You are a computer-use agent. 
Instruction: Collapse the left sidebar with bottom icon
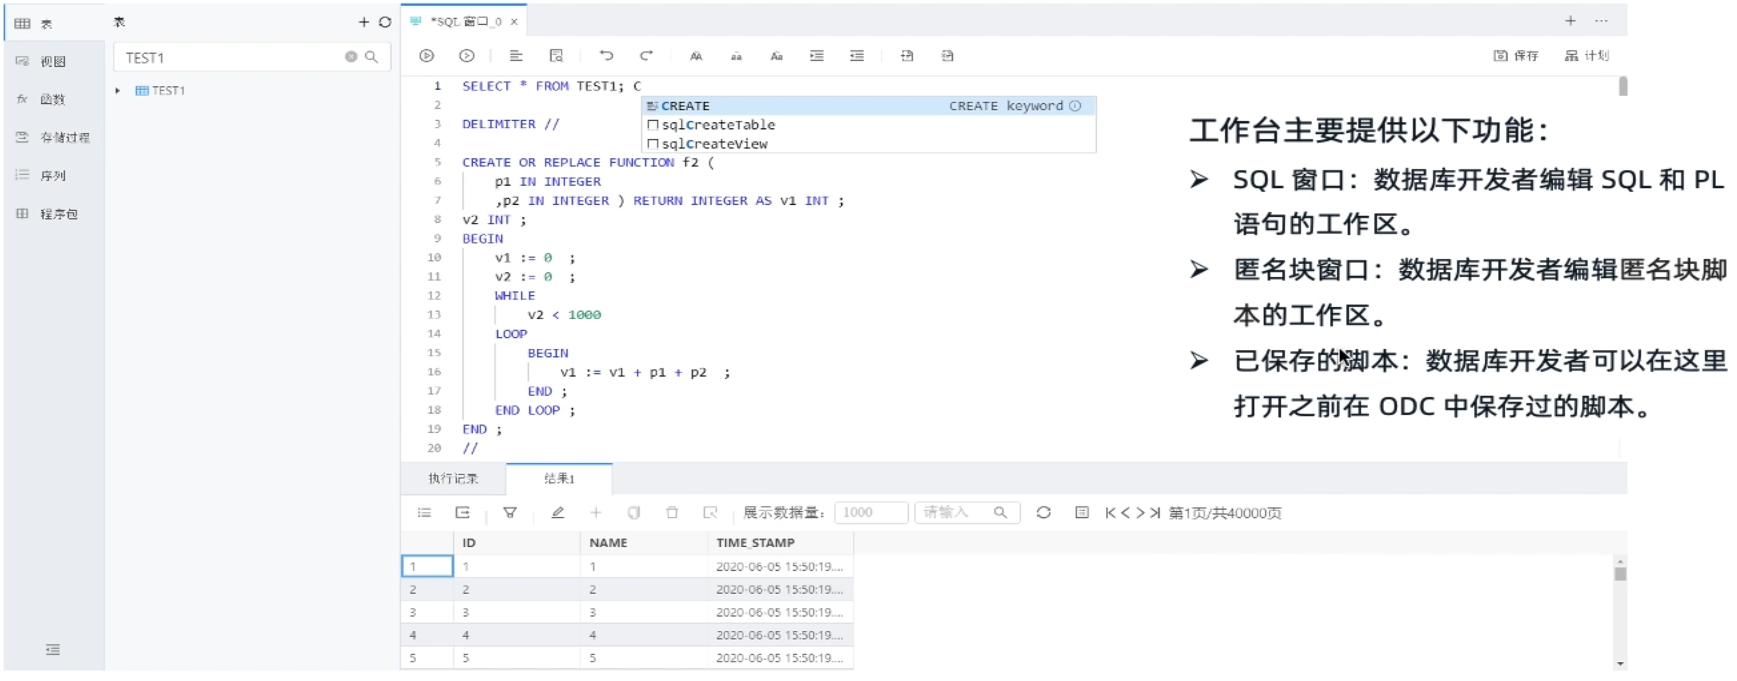pyautogui.click(x=53, y=650)
